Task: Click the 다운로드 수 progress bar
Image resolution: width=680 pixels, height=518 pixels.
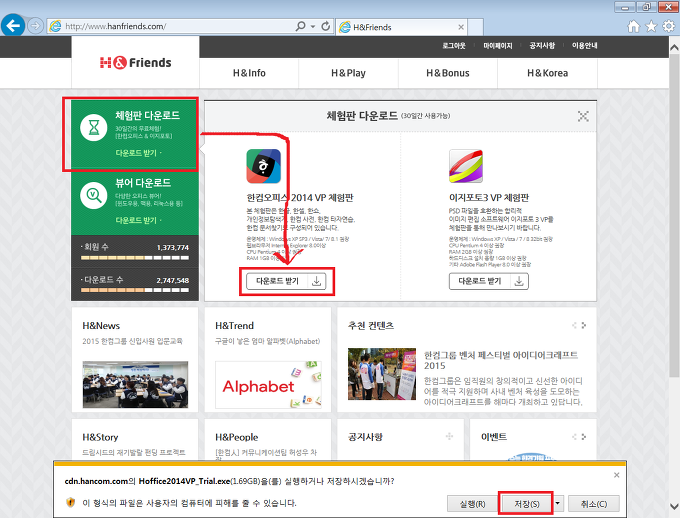Action: click(135, 290)
